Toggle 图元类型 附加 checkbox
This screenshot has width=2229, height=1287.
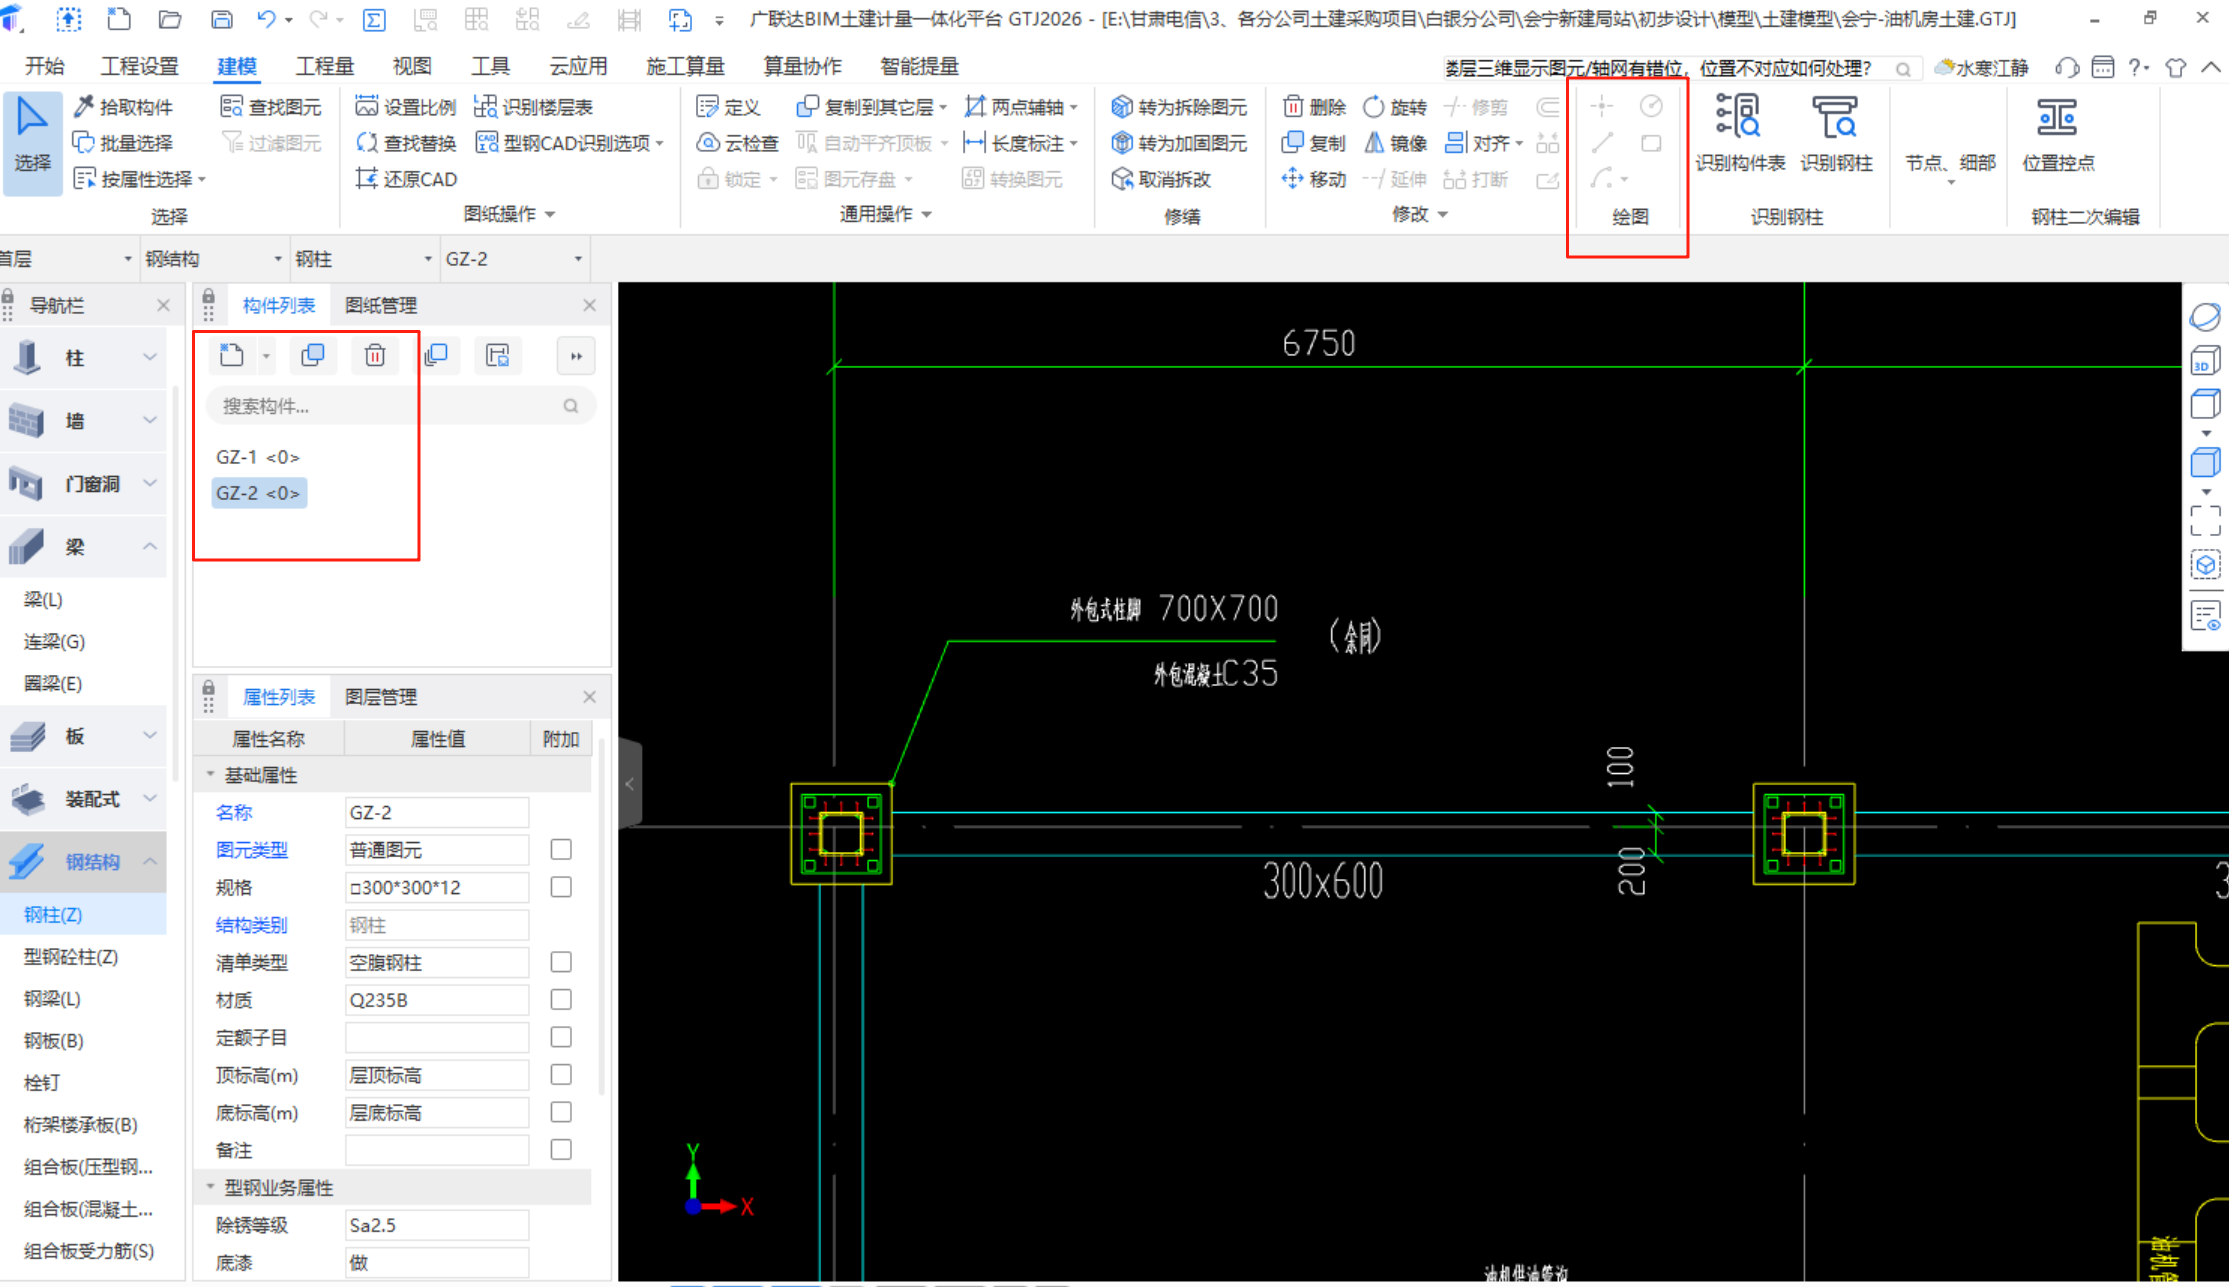pyautogui.click(x=561, y=849)
